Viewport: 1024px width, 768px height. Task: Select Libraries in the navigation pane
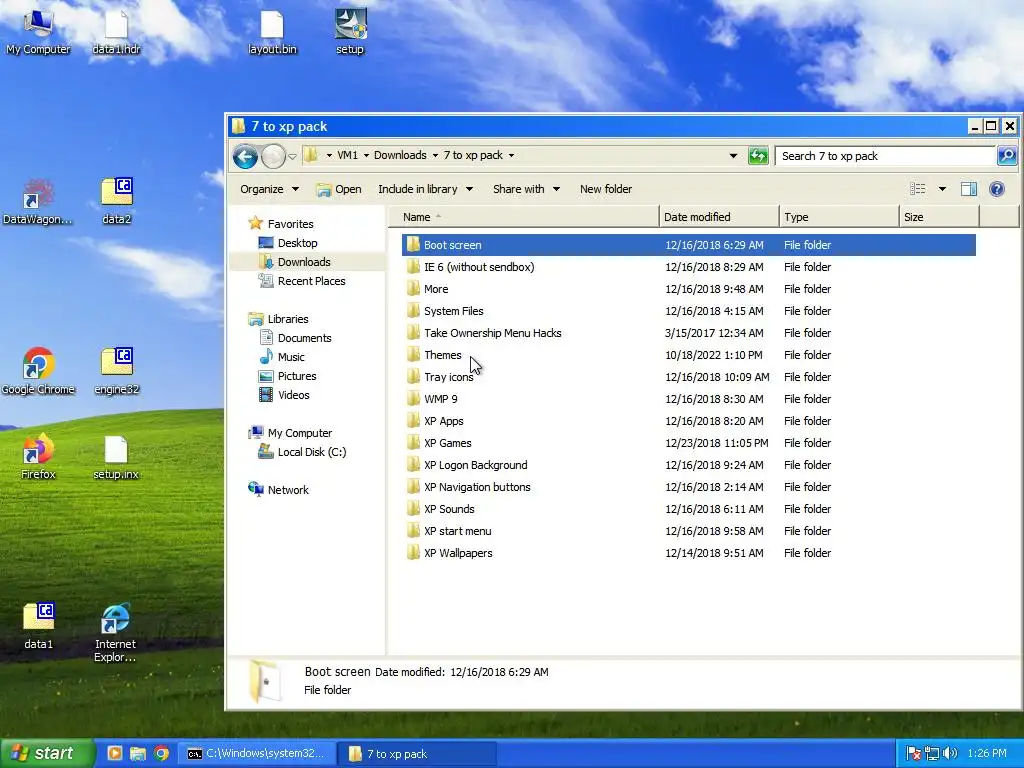click(x=278, y=319)
